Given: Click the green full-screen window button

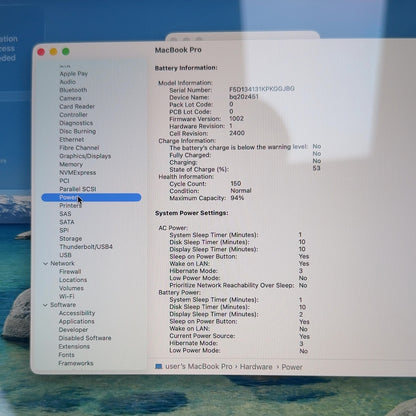Looking at the screenshot, I should [x=66, y=52].
